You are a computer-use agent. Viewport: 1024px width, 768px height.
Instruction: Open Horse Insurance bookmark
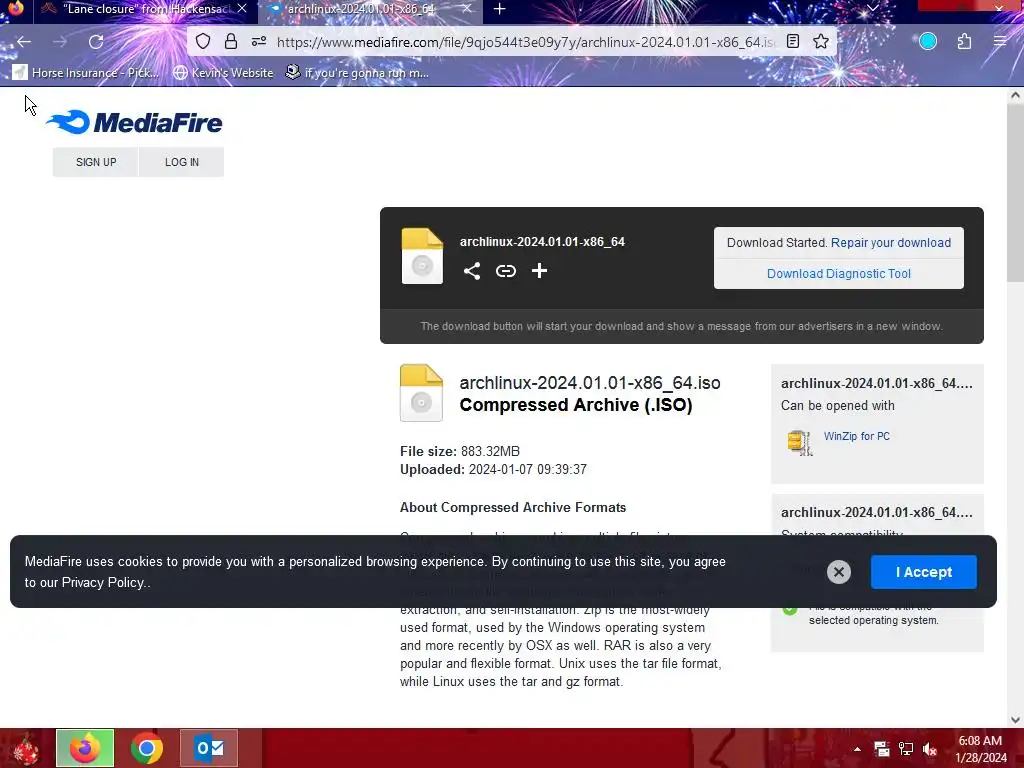tap(86, 72)
